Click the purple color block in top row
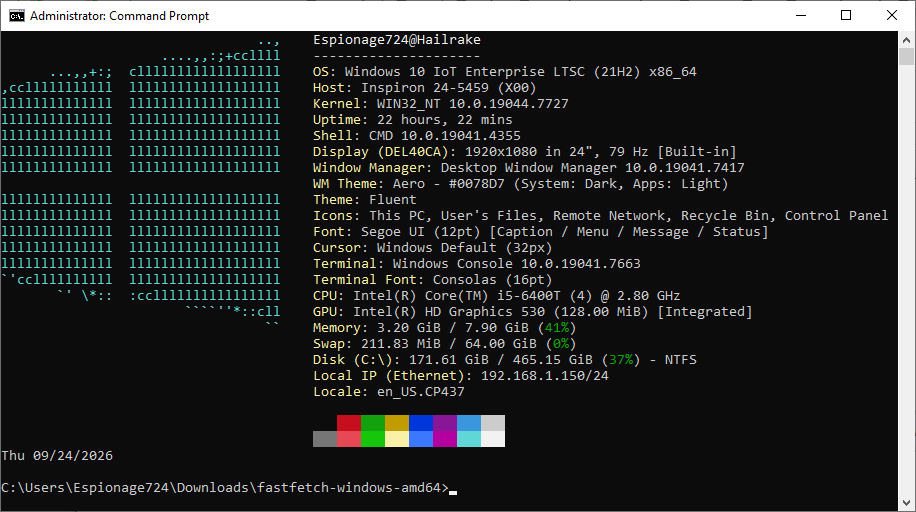Viewport: 916px width, 512px height. (x=445, y=423)
